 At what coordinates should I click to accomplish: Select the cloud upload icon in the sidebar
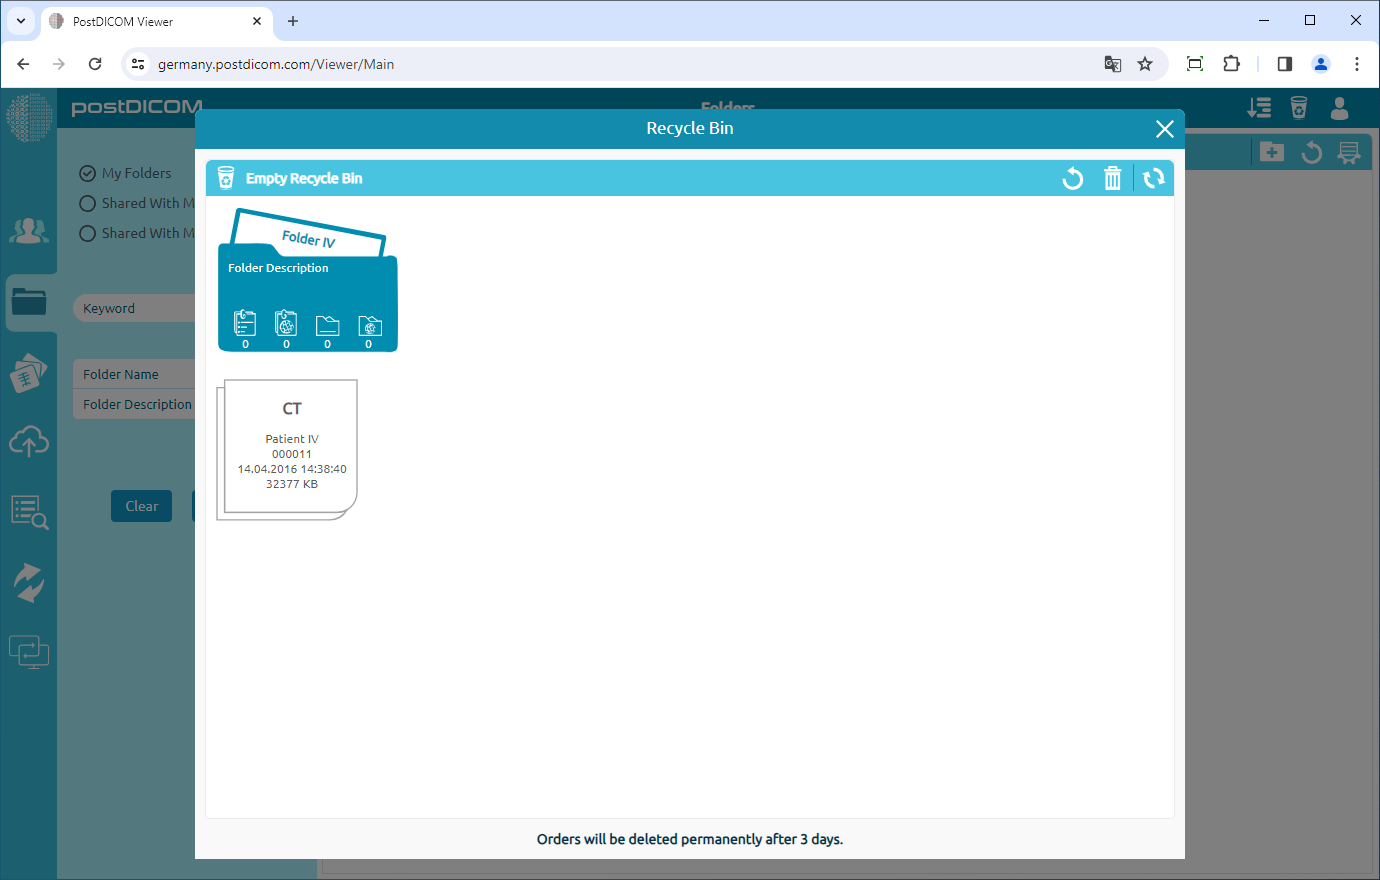[30, 441]
